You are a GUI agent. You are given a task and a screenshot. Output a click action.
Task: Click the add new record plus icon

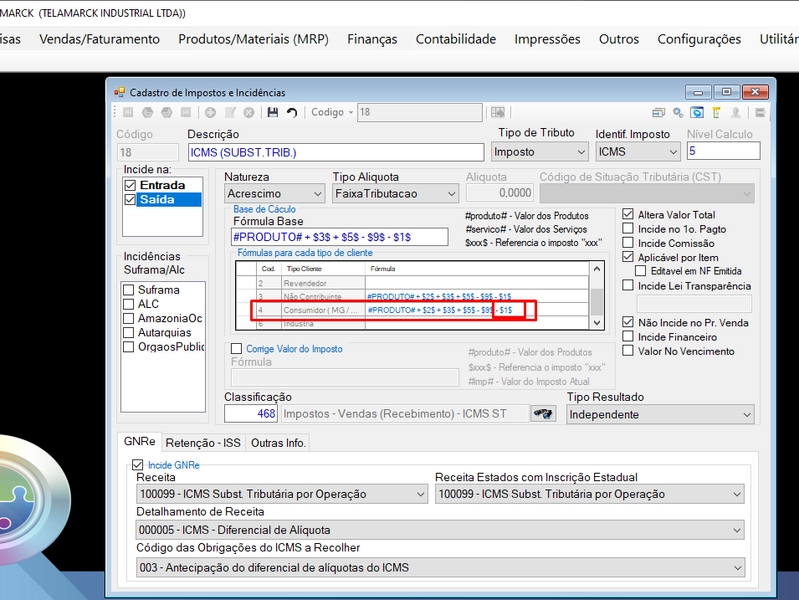tap(210, 112)
